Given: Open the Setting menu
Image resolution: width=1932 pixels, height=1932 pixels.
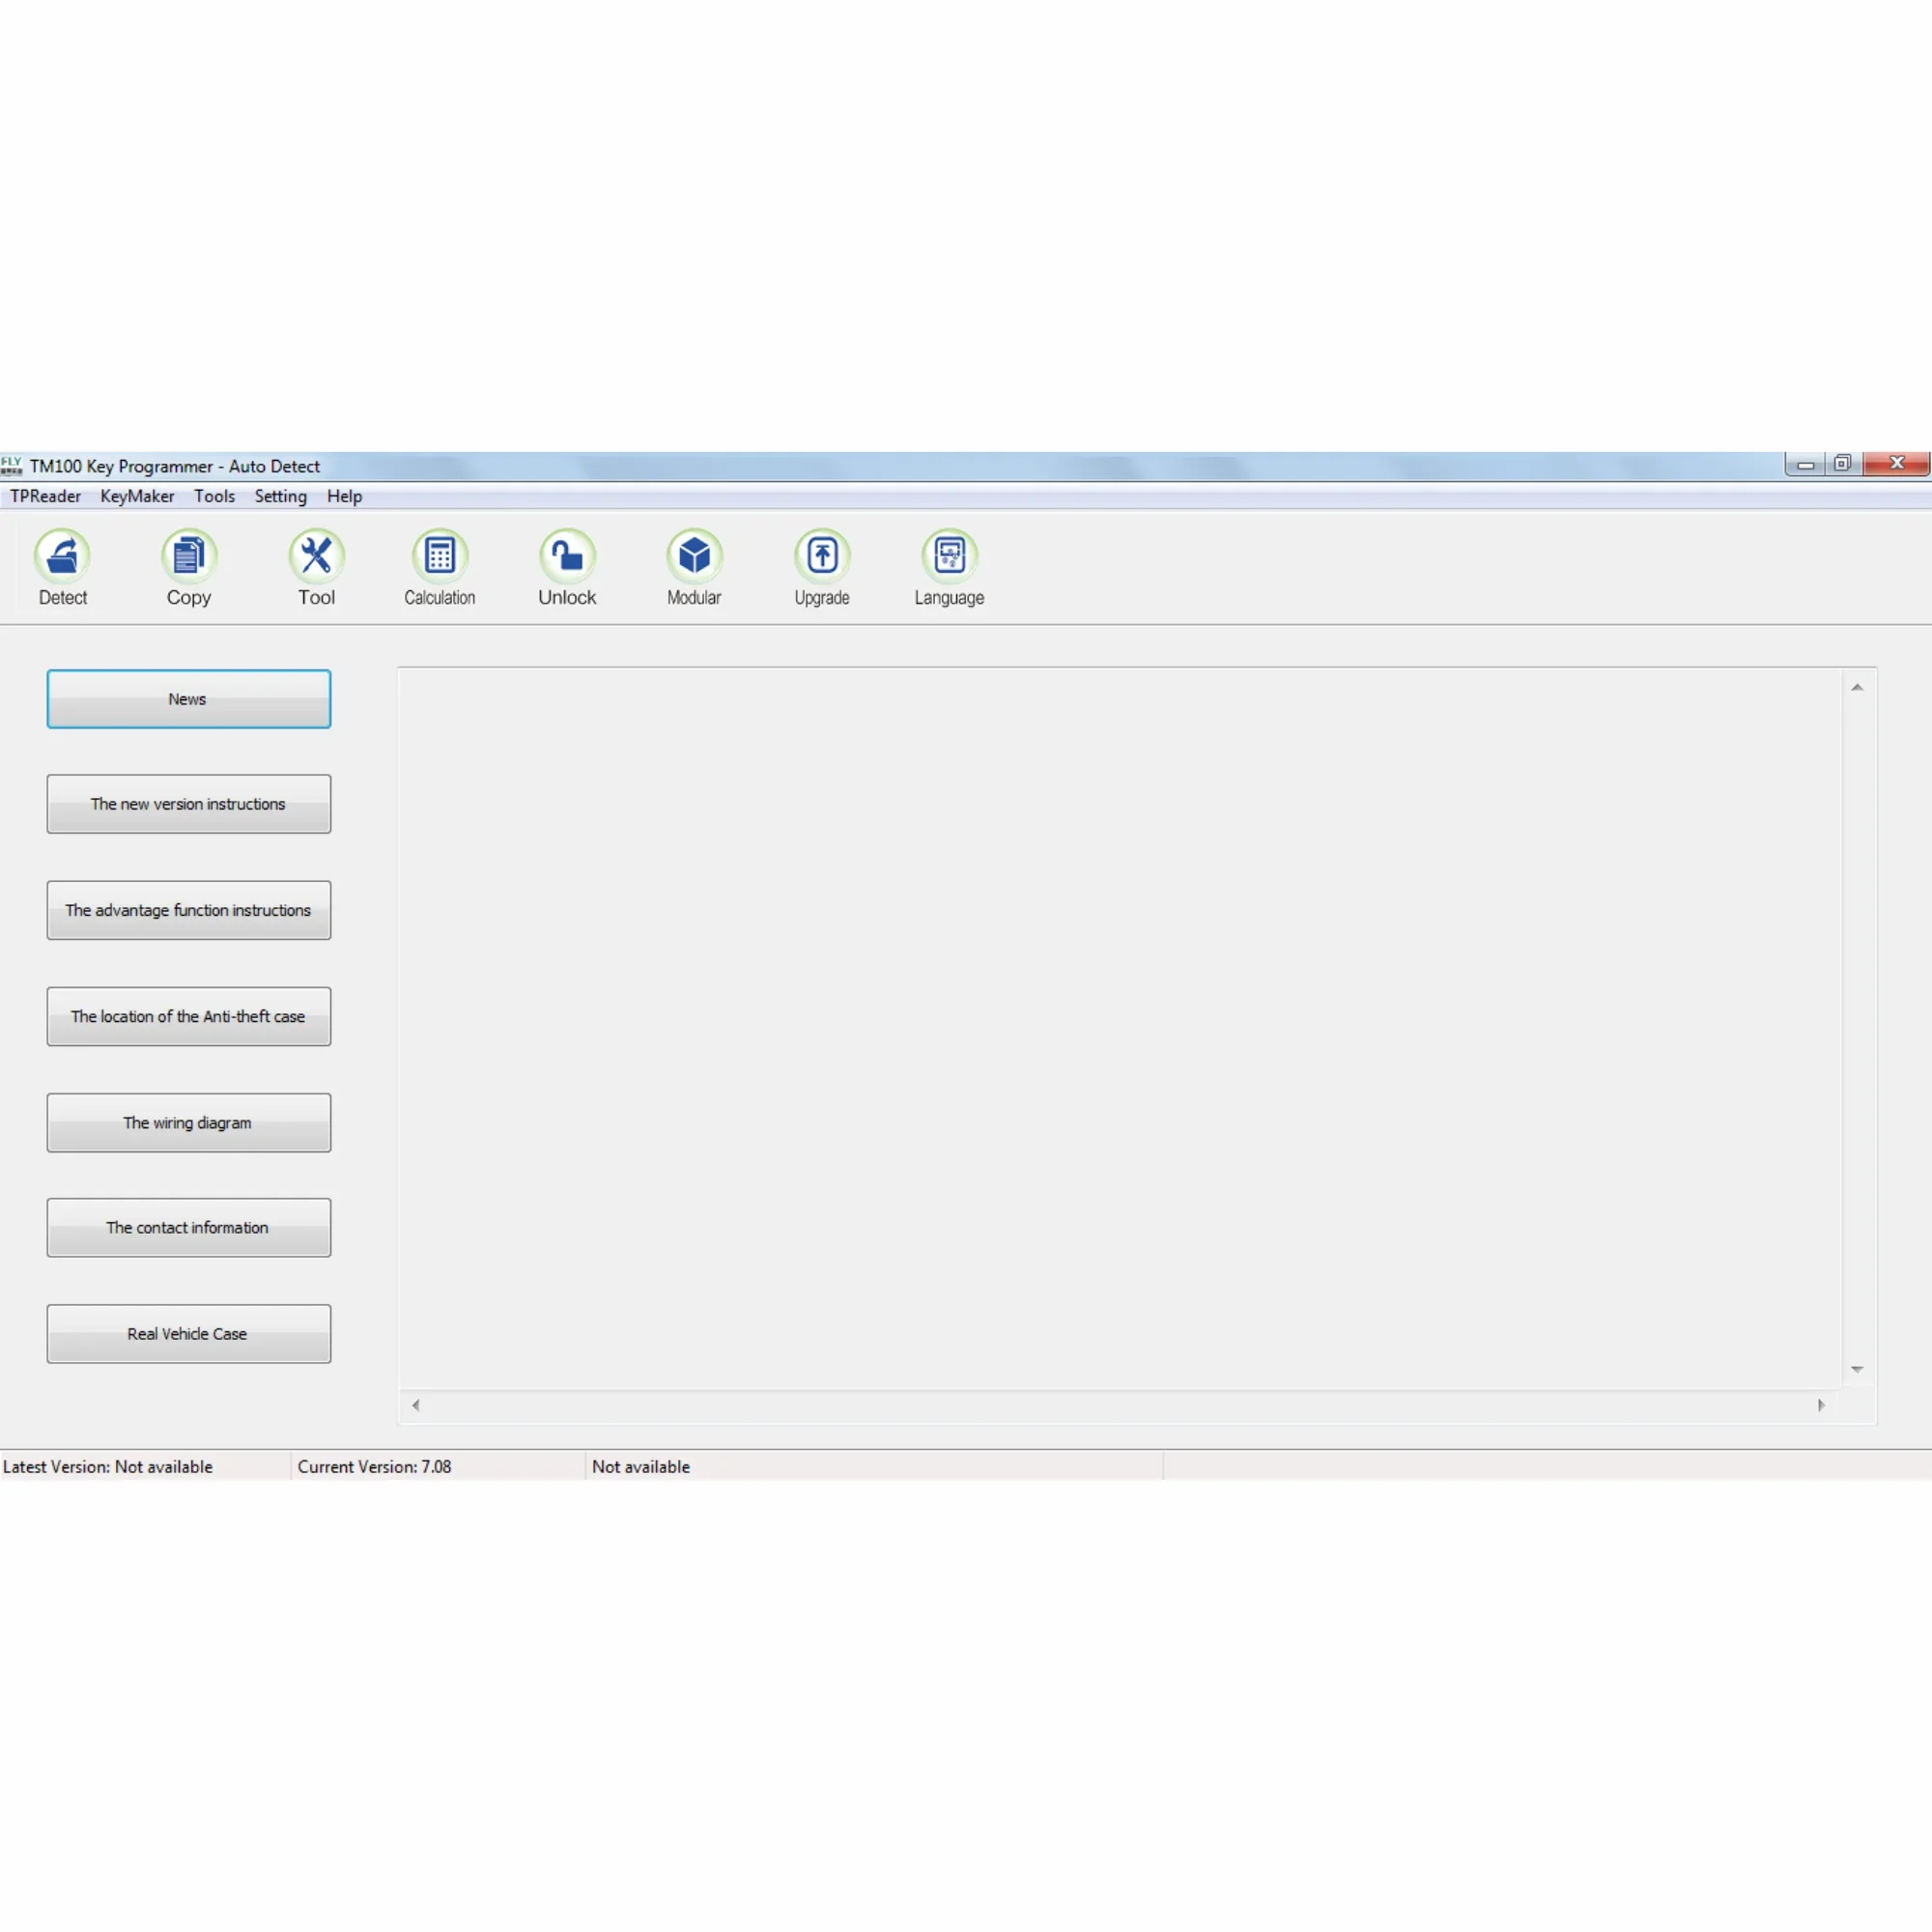Looking at the screenshot, I should 280,496.
